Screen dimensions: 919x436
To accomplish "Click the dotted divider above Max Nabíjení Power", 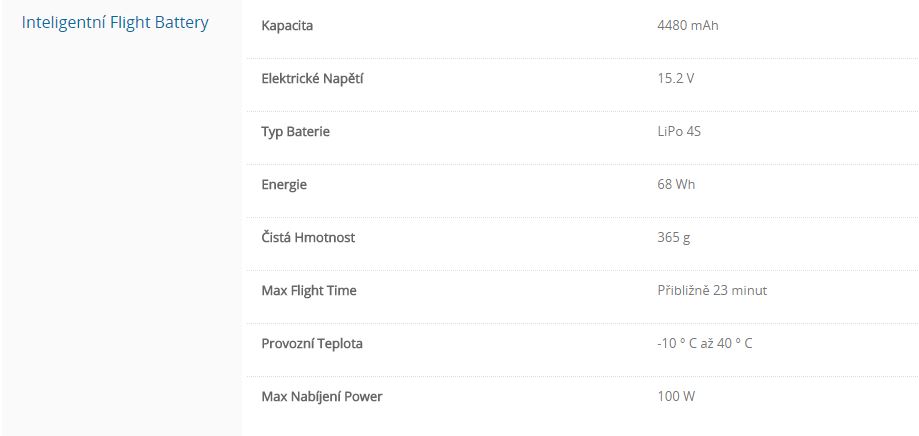I will (580, 376).
